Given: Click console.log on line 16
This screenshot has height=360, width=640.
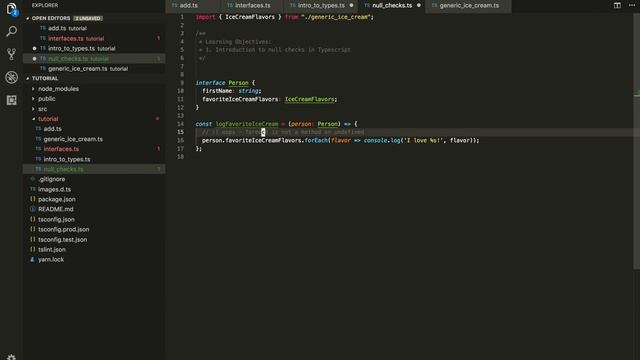Looking at the screenshot, I should tap(382, 140).
